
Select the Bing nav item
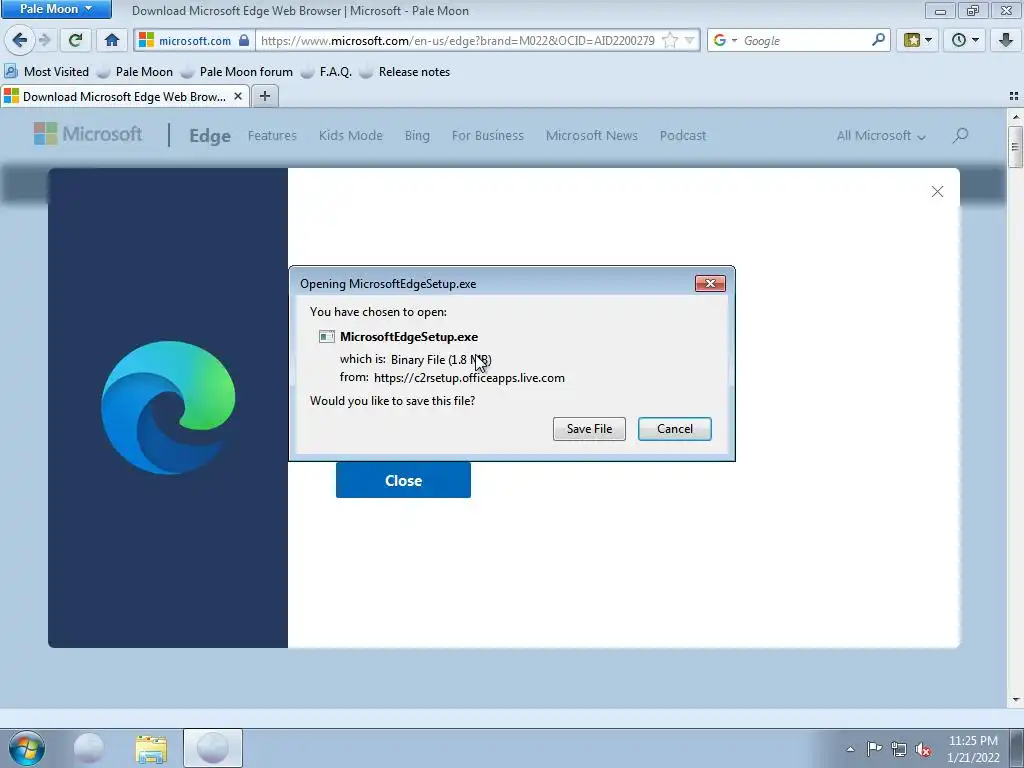pyautogui.click(x=417, y=135)
